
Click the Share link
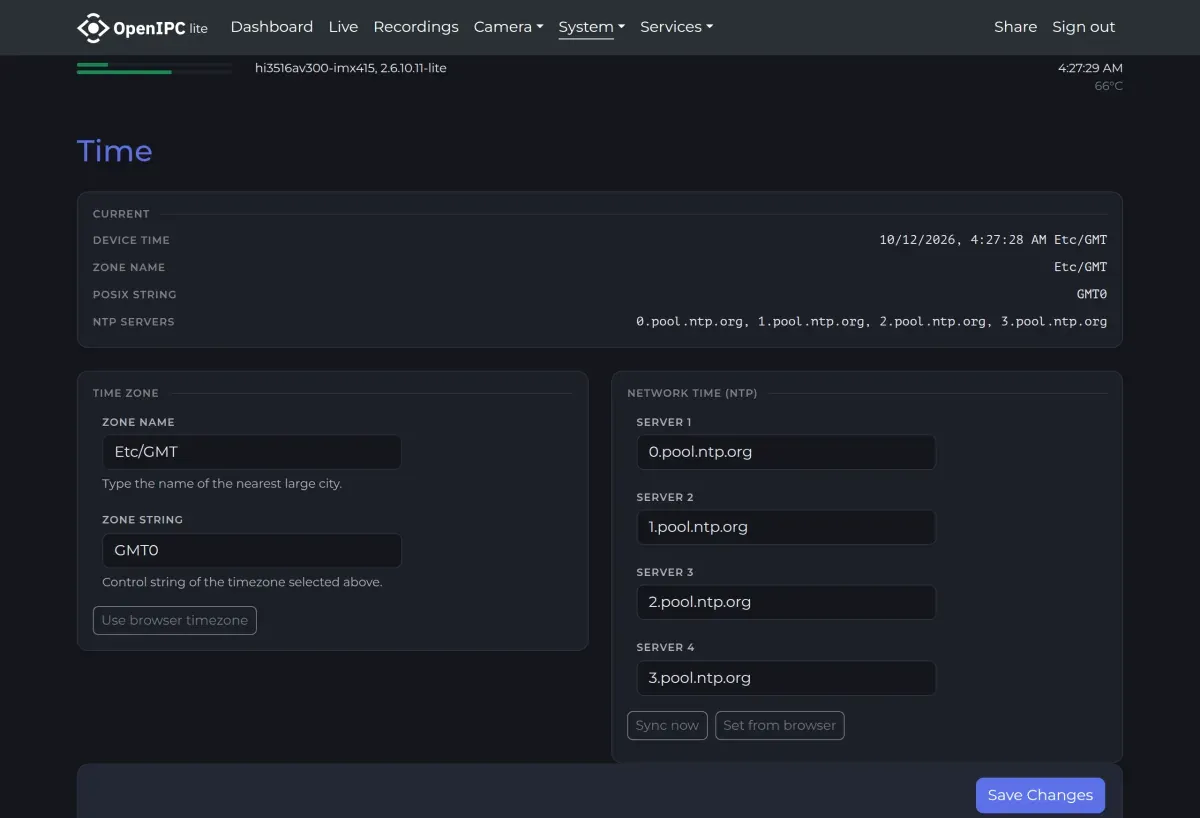(x=1015, y=27)
